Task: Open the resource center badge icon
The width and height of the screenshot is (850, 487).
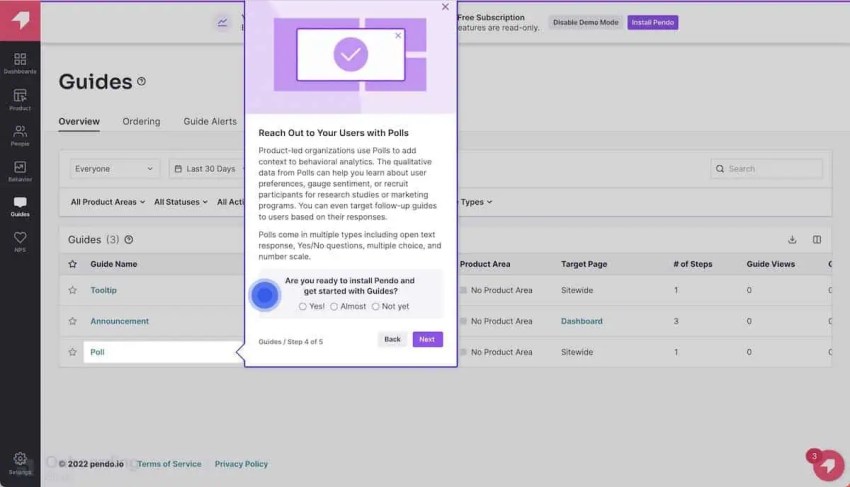Action: tap(828, 465)
